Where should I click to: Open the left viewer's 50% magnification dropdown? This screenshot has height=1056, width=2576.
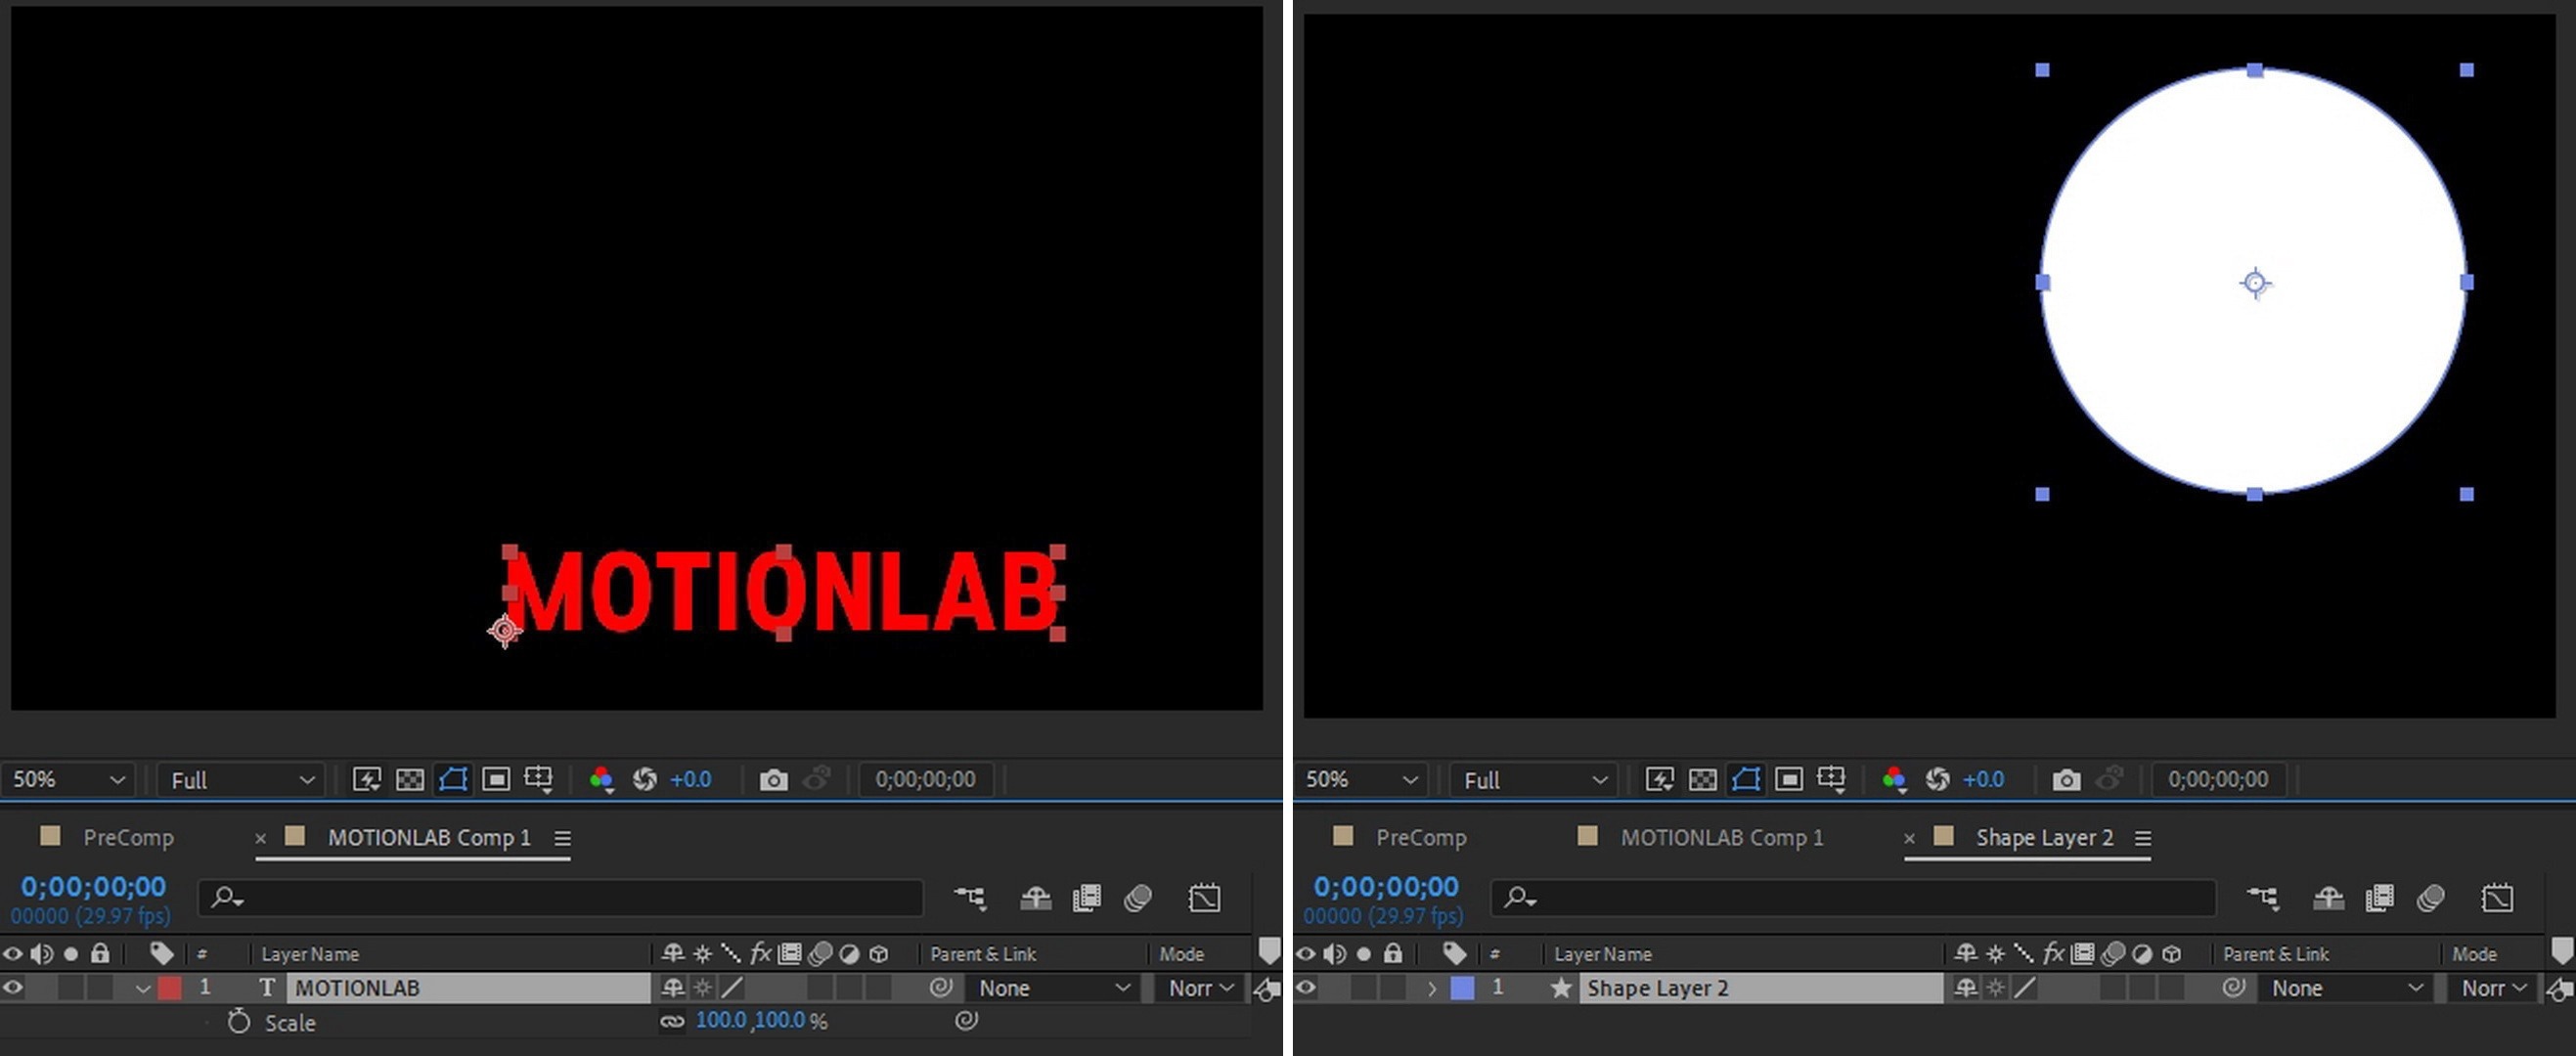click(x=68, y=779)
